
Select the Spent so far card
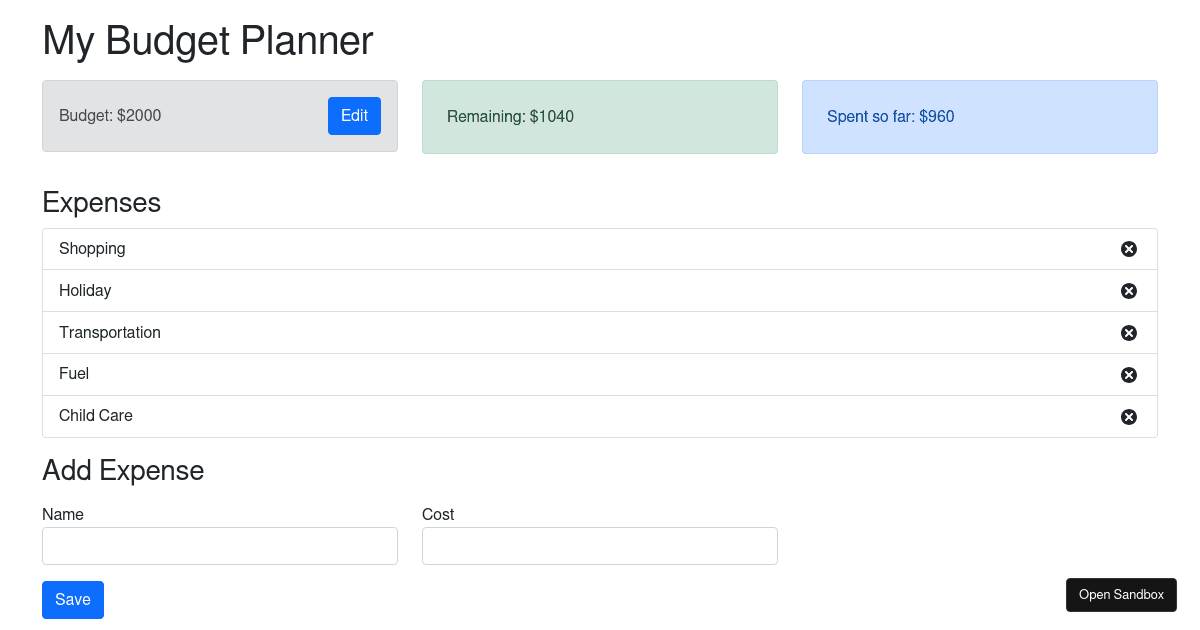[x=979, y=116]
